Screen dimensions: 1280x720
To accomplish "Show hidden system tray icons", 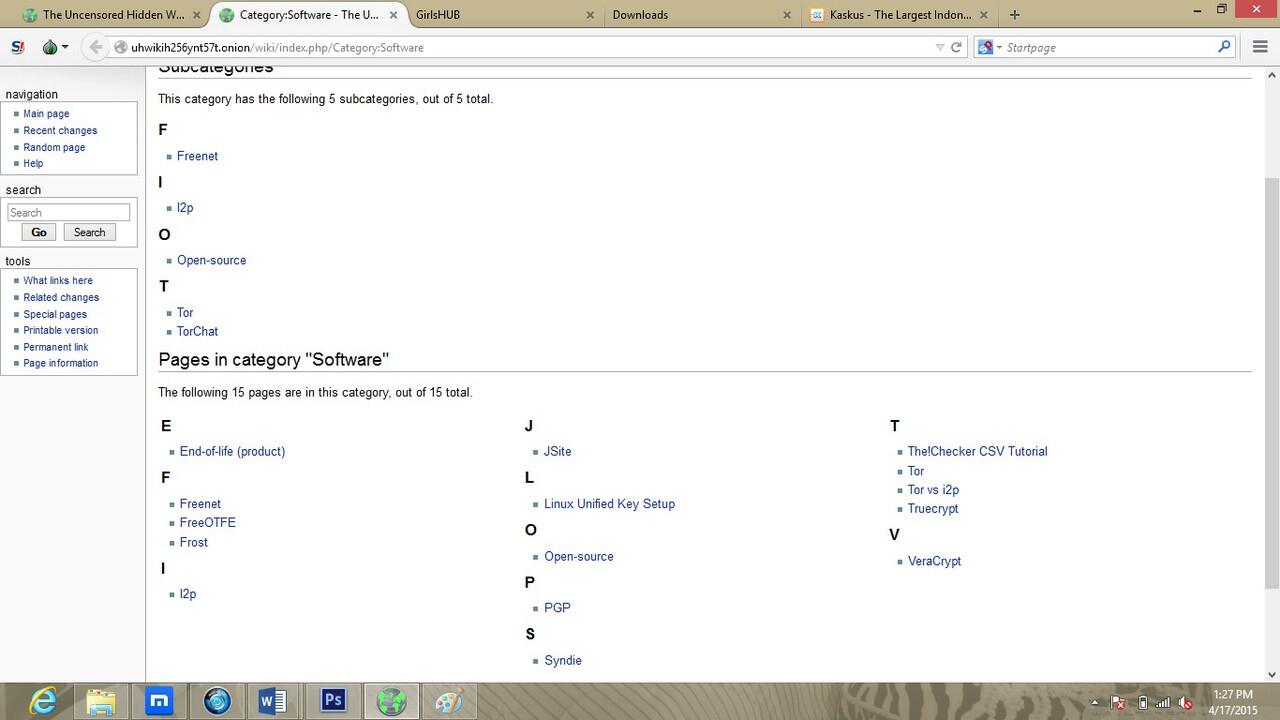I will tap(1095, 703).
